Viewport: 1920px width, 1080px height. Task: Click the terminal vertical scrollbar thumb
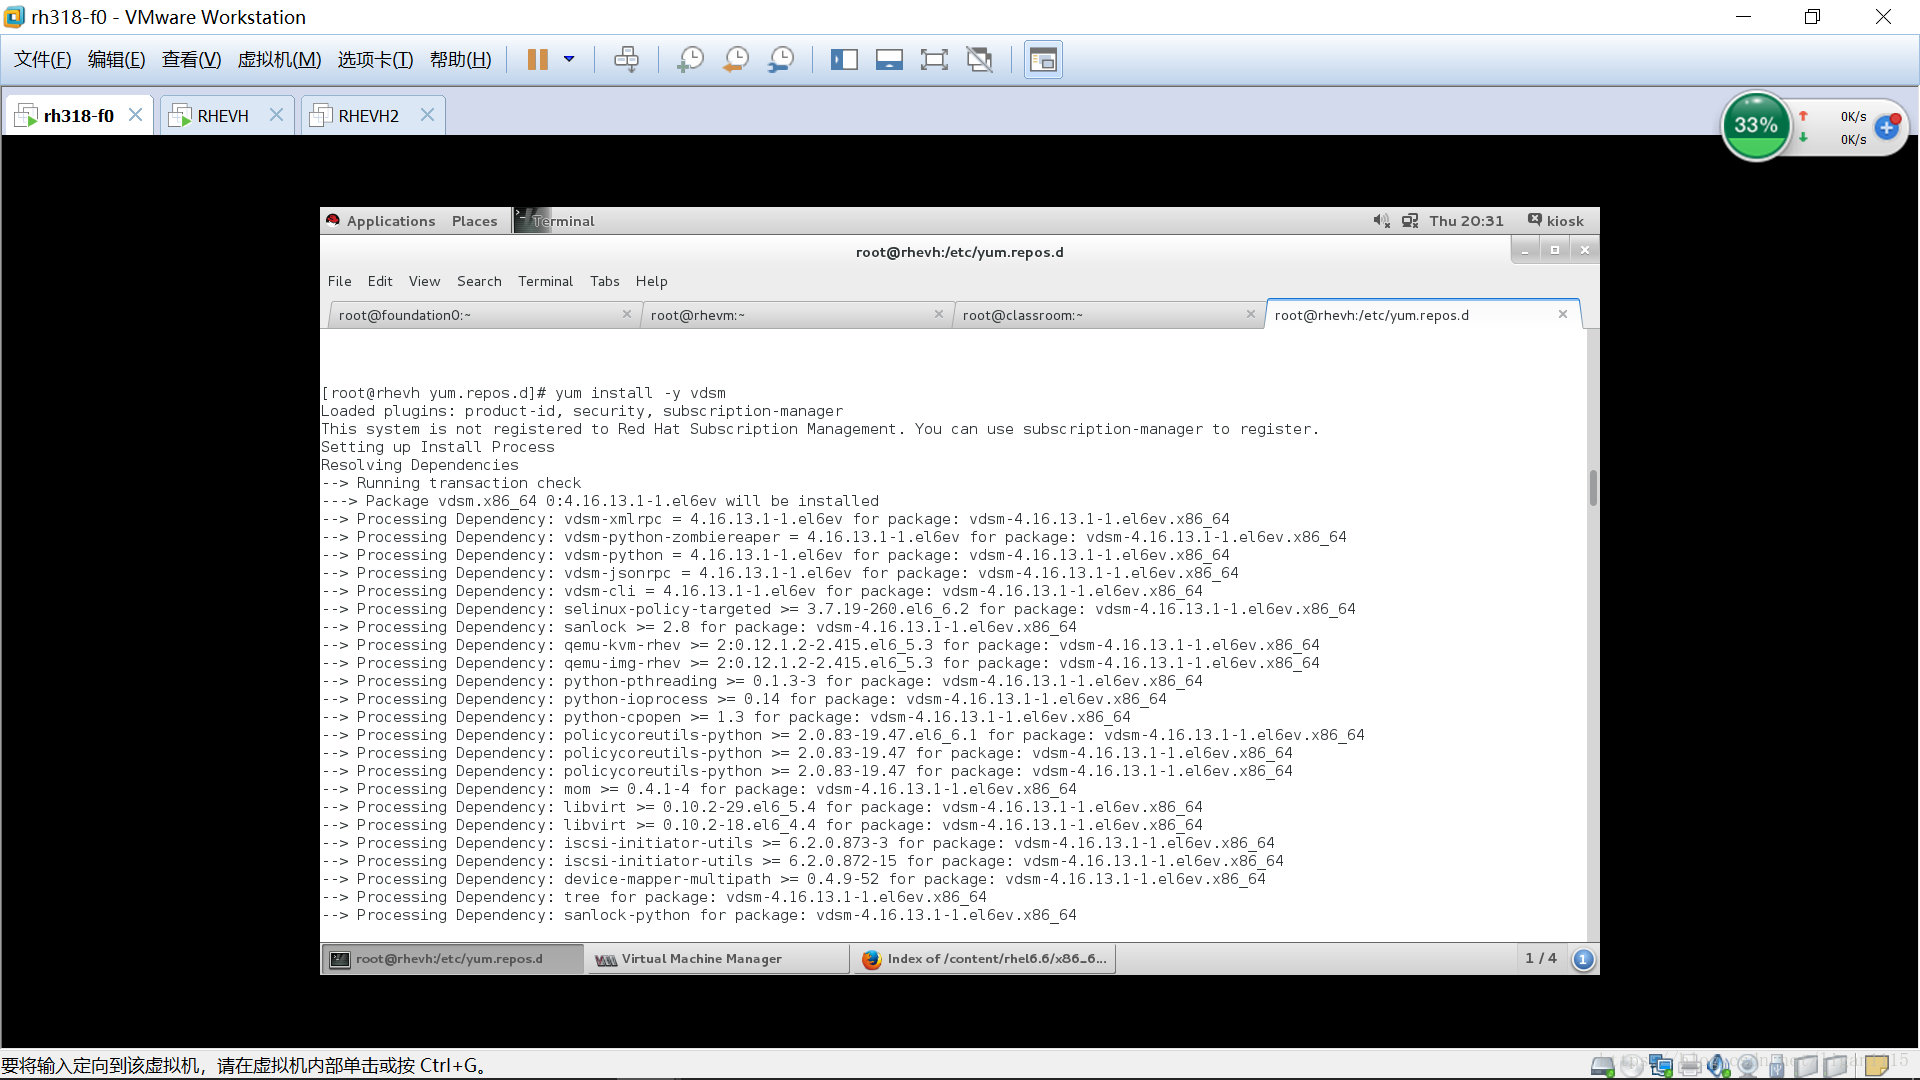[x=1593, y=488]
